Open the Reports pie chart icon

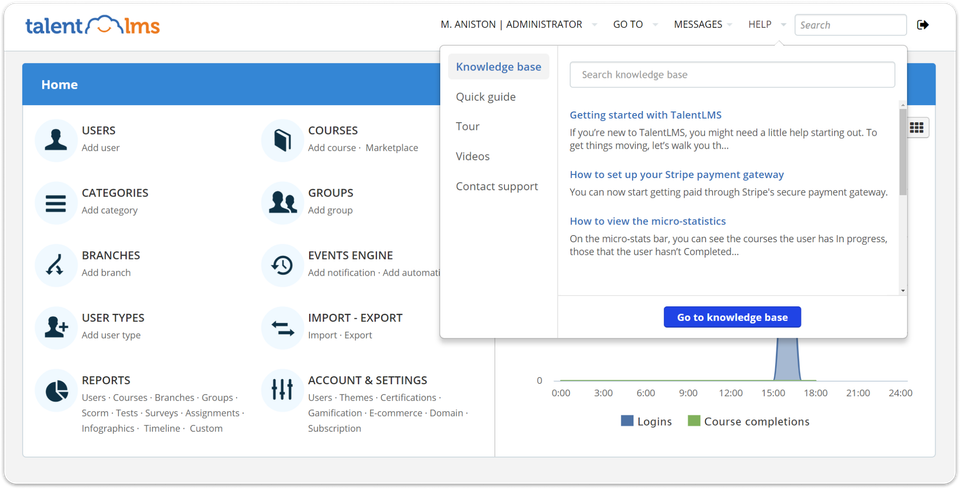pyautogui.click(x=56, y=390)
